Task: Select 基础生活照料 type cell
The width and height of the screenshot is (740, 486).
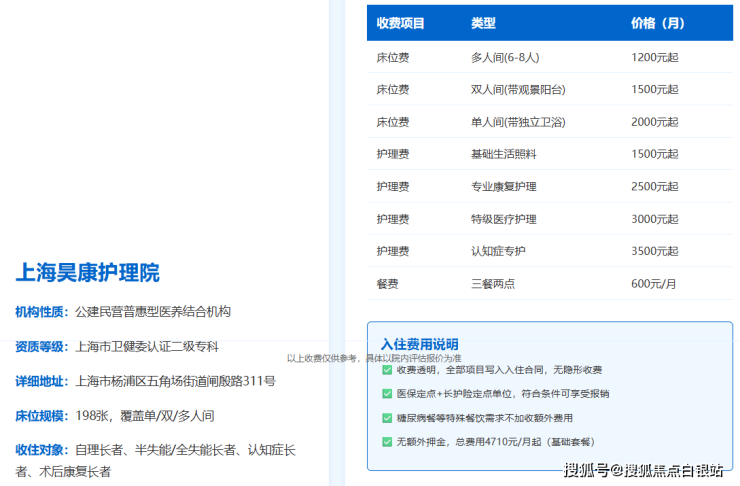Action: (x=504, y=154)
